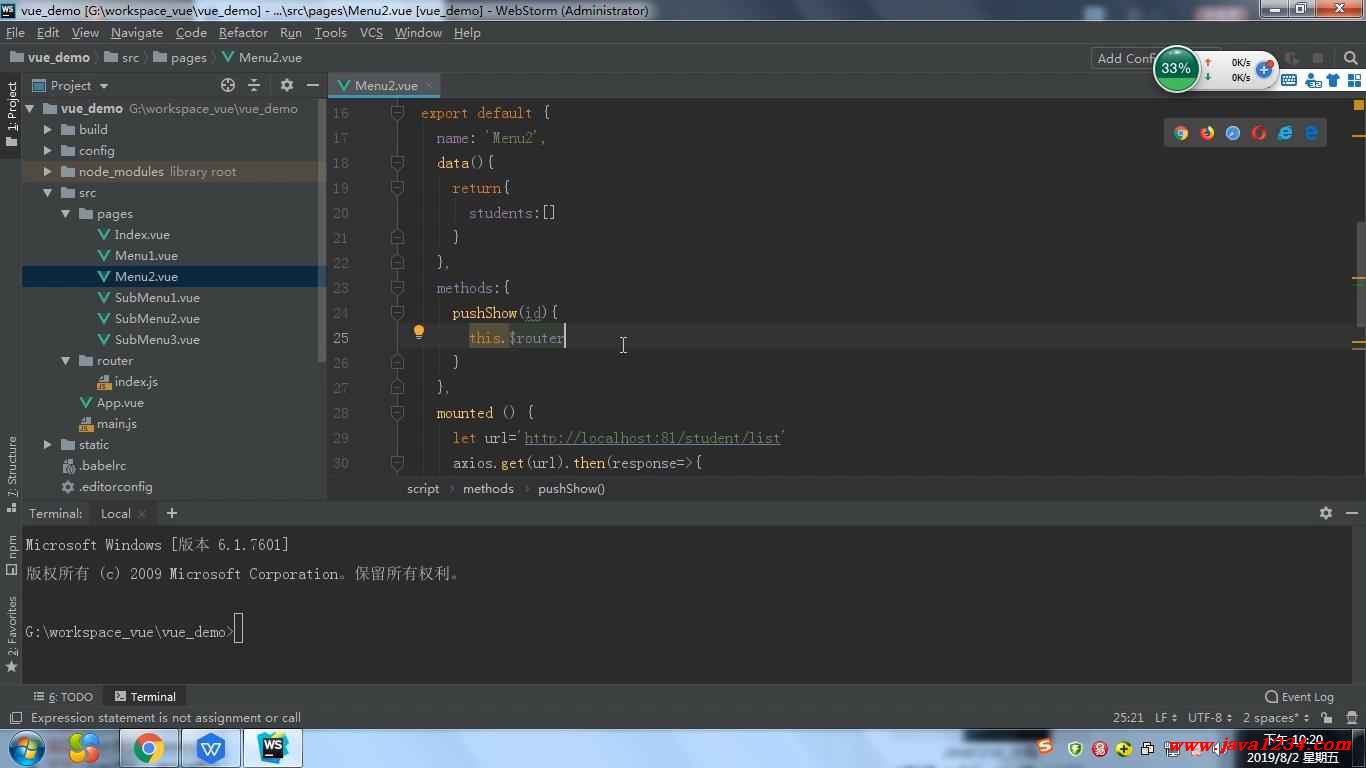Open the Terminal tool window button
Image resolution: width=1366 pixels, height=768 pixels.
point(145,697)
